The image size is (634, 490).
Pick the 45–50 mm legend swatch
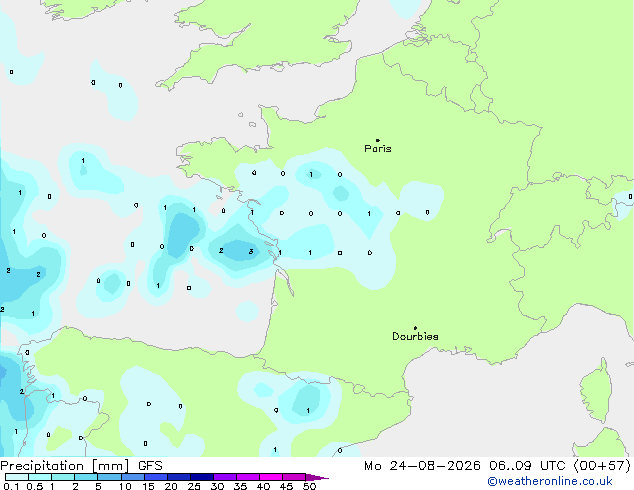tap(294, 477)
